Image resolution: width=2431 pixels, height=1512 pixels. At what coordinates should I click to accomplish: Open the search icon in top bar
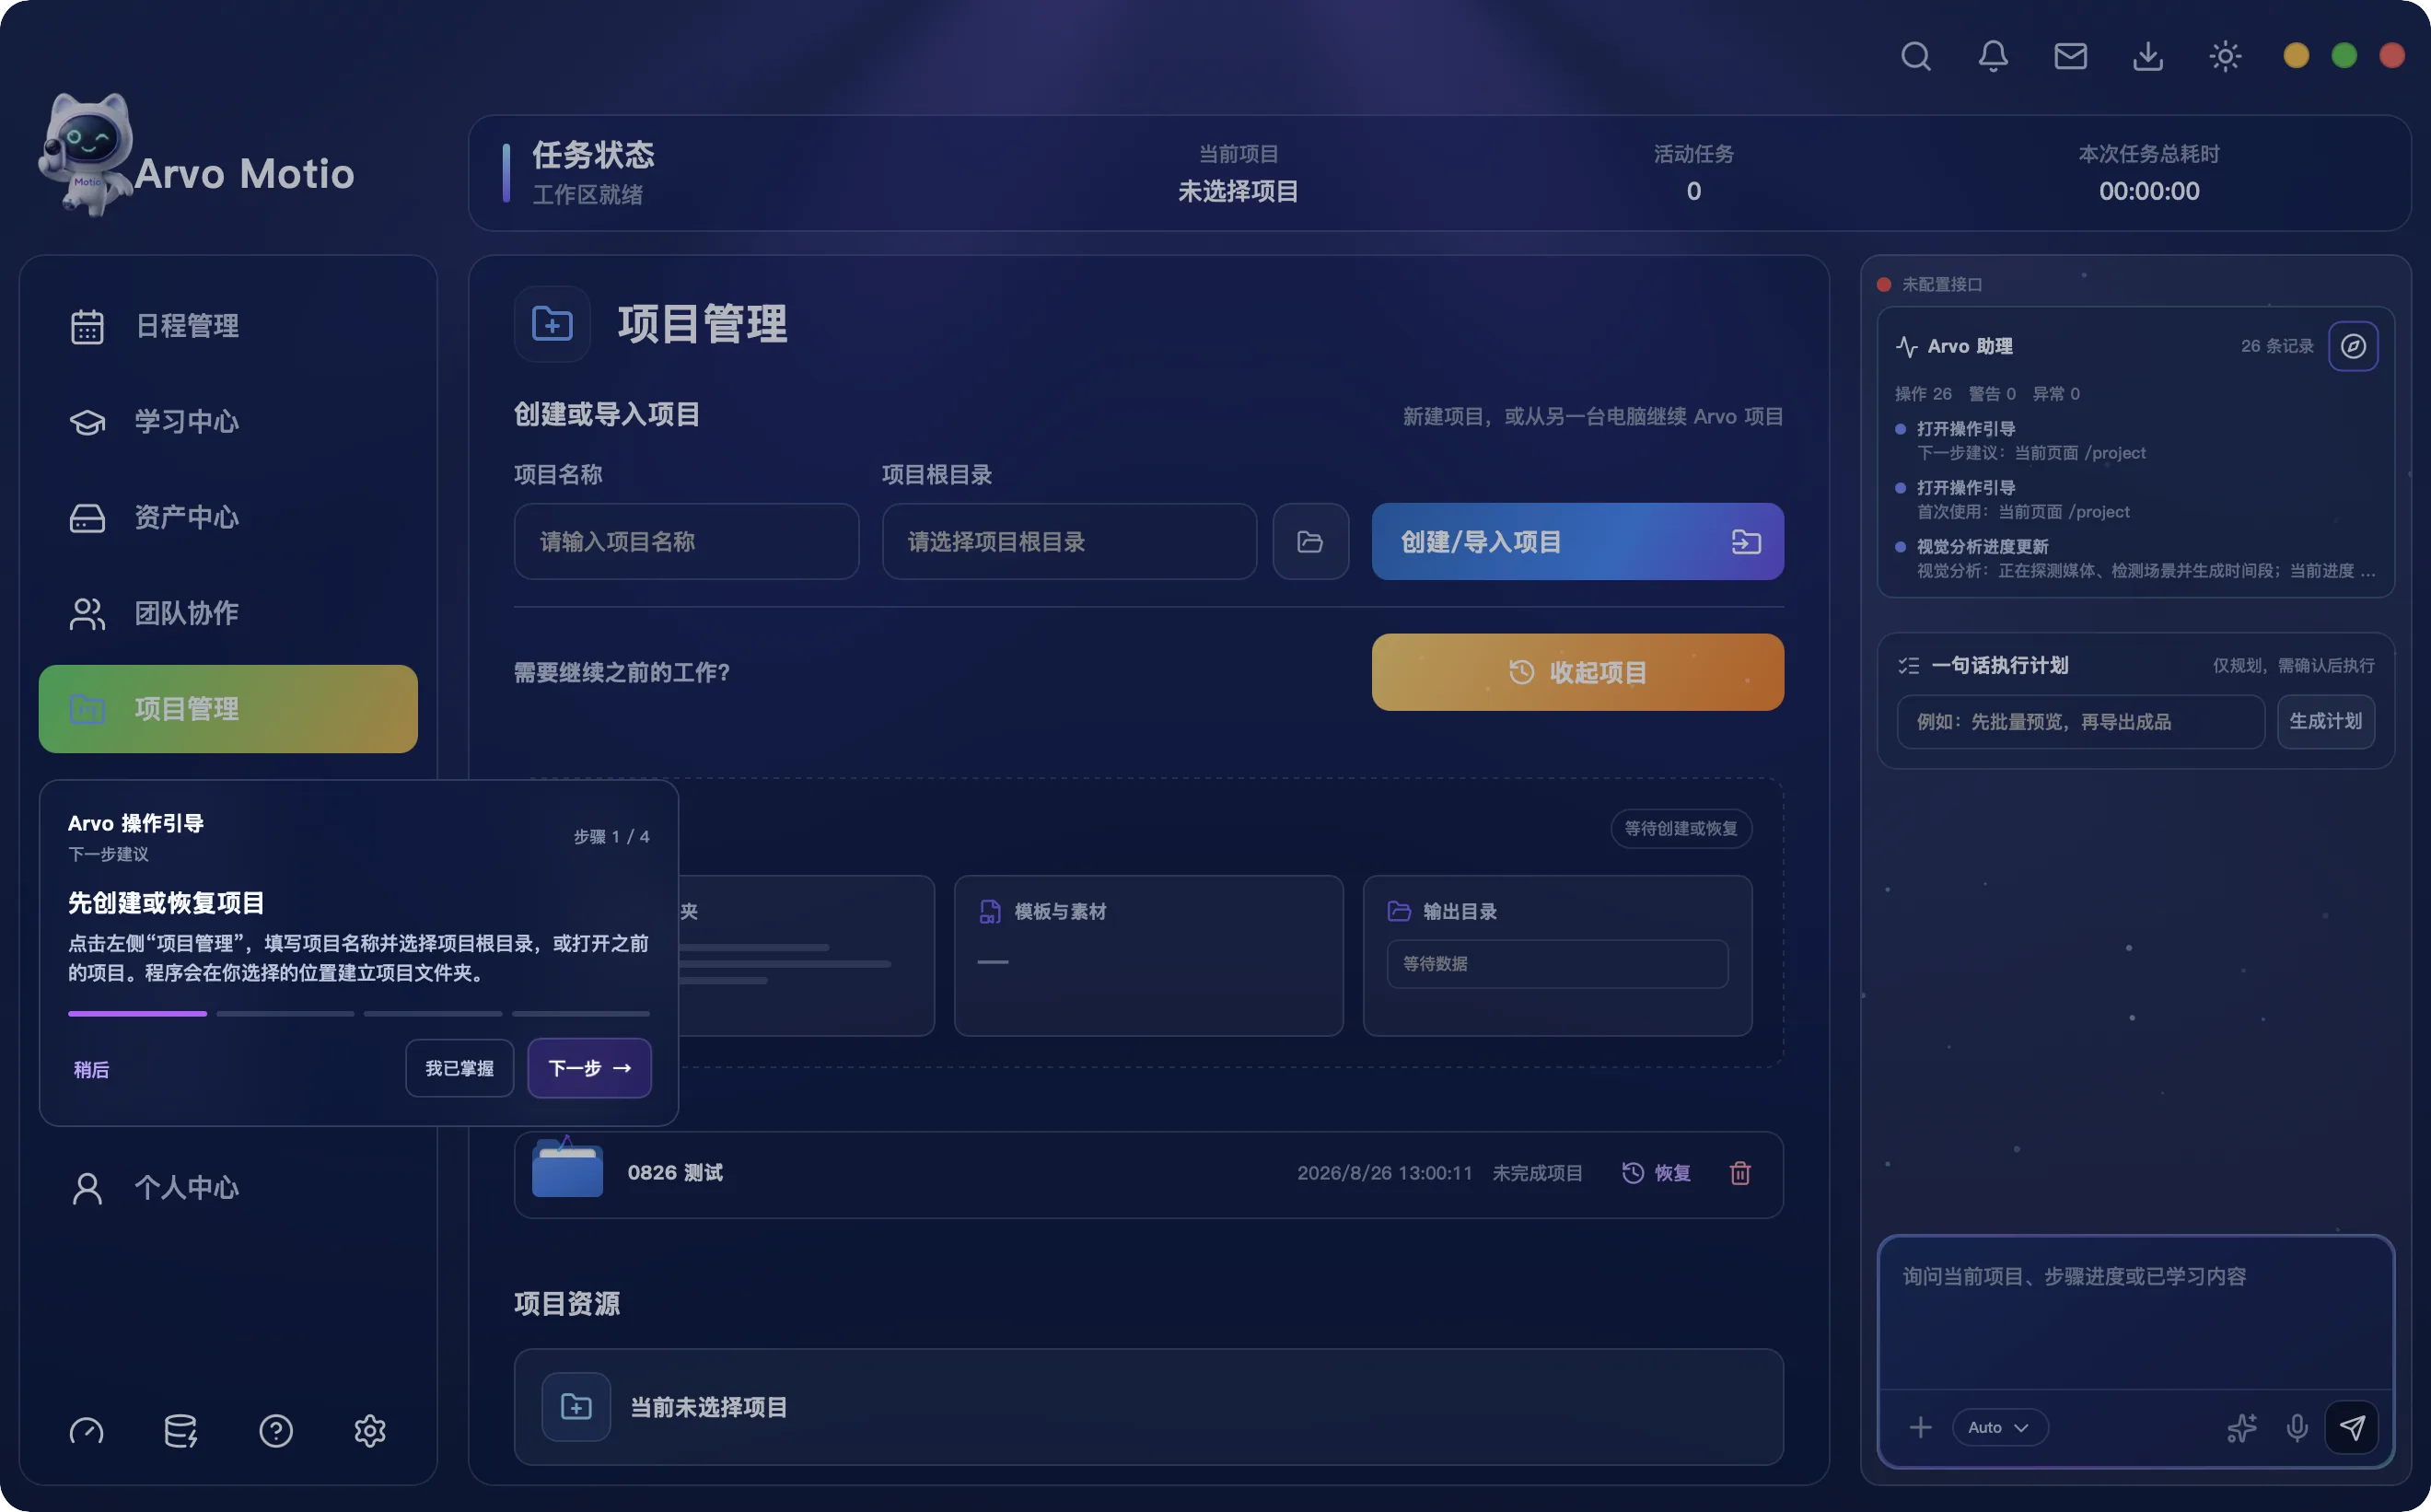[1915, 56]
